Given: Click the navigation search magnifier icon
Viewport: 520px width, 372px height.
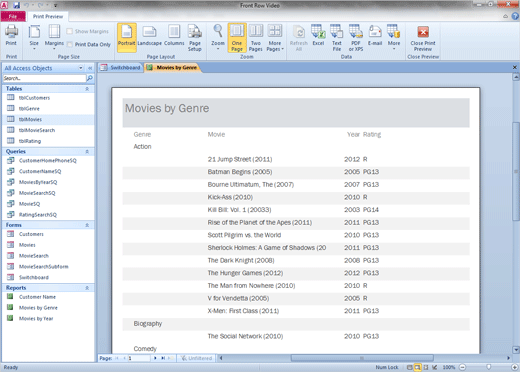Looking at the screenshot, I should click(x=89, y=78).
